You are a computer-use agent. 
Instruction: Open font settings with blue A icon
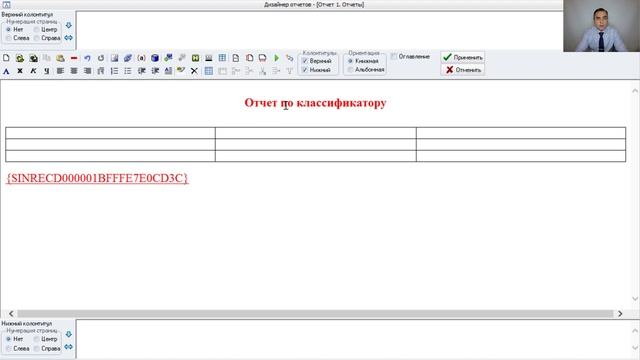(6, 71)
